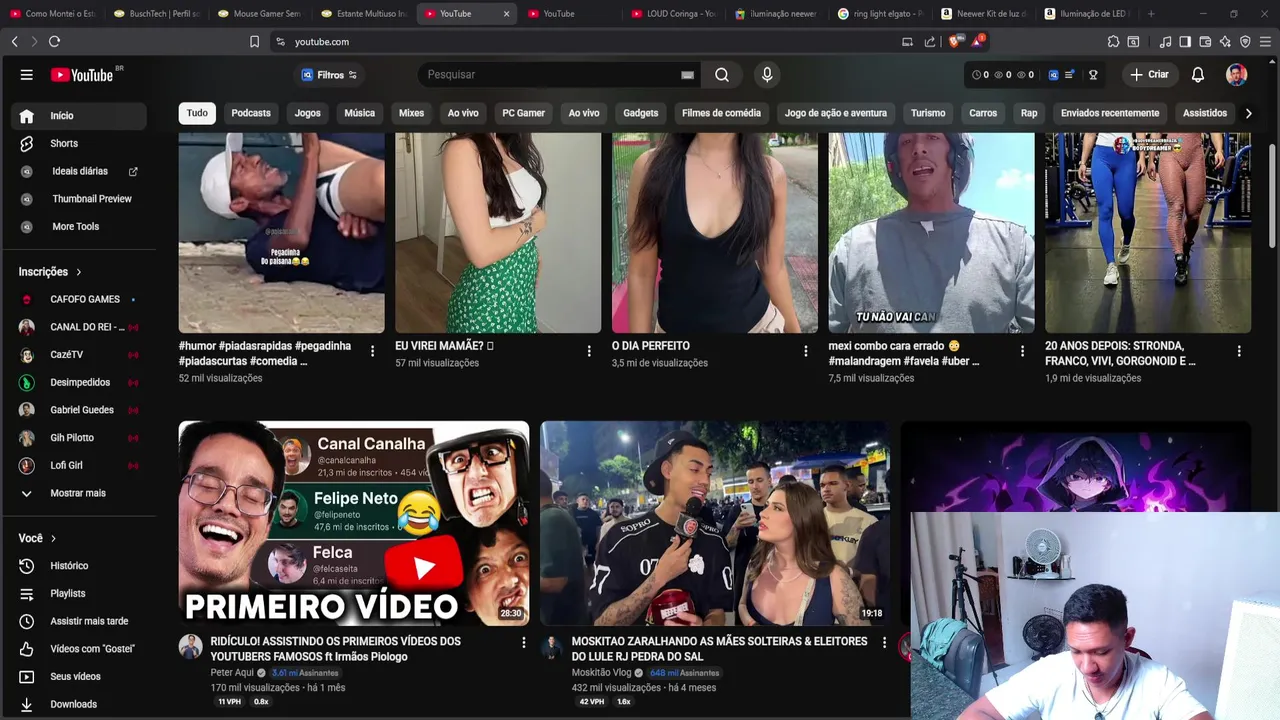The height and width of the screenshot is (720, 1280).
Task: Click the share icon in the address bar
Action: (x=930, y=42)
